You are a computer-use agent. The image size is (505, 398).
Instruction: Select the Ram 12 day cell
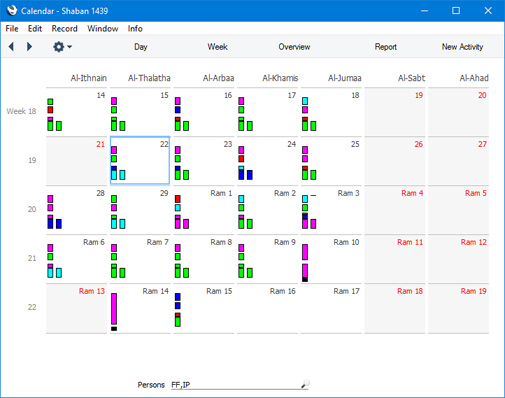pos(458,258)
